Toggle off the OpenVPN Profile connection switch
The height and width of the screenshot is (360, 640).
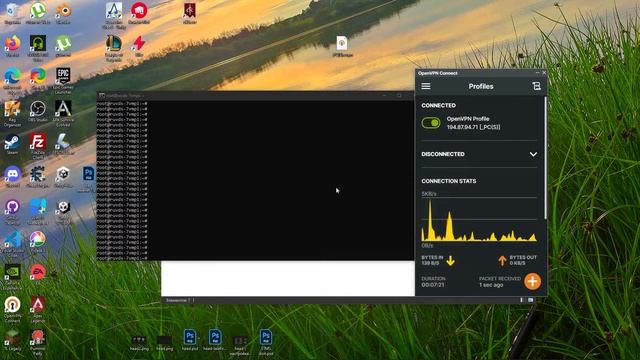[x=431, y=123]
